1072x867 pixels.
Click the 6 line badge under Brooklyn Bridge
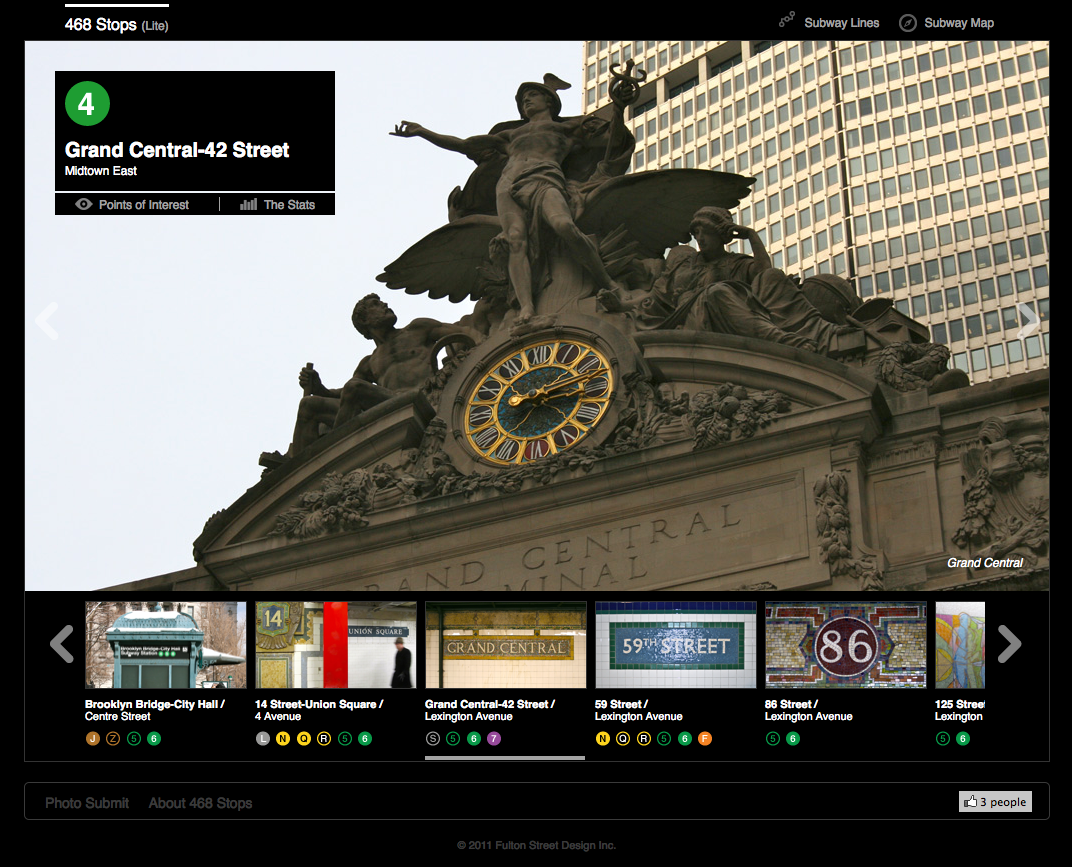click(x=155, y=738)
